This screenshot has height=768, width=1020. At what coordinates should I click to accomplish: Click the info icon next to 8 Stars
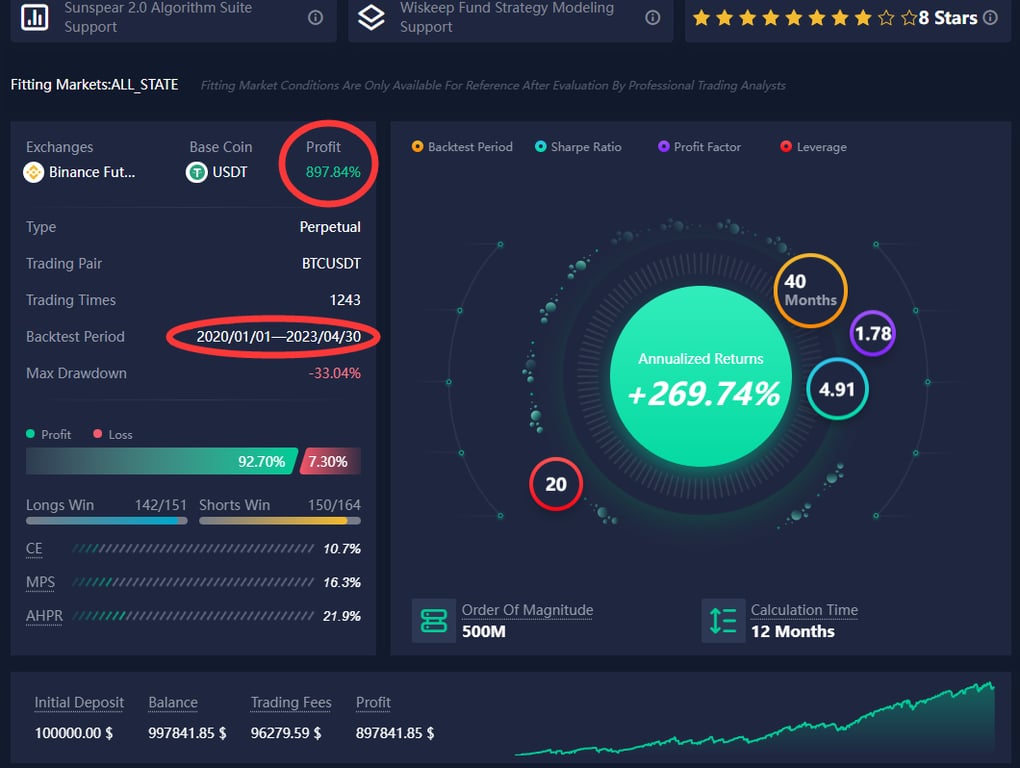990,18
